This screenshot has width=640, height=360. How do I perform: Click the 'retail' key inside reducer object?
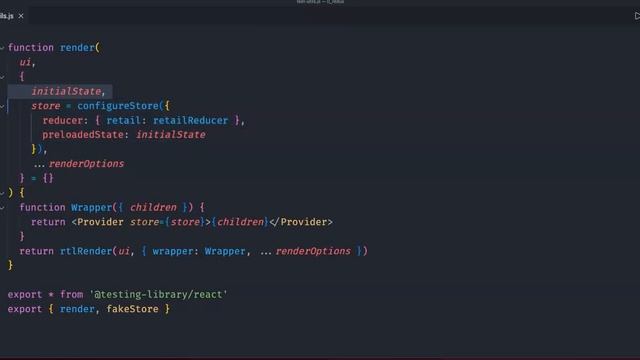click(124, 120)
